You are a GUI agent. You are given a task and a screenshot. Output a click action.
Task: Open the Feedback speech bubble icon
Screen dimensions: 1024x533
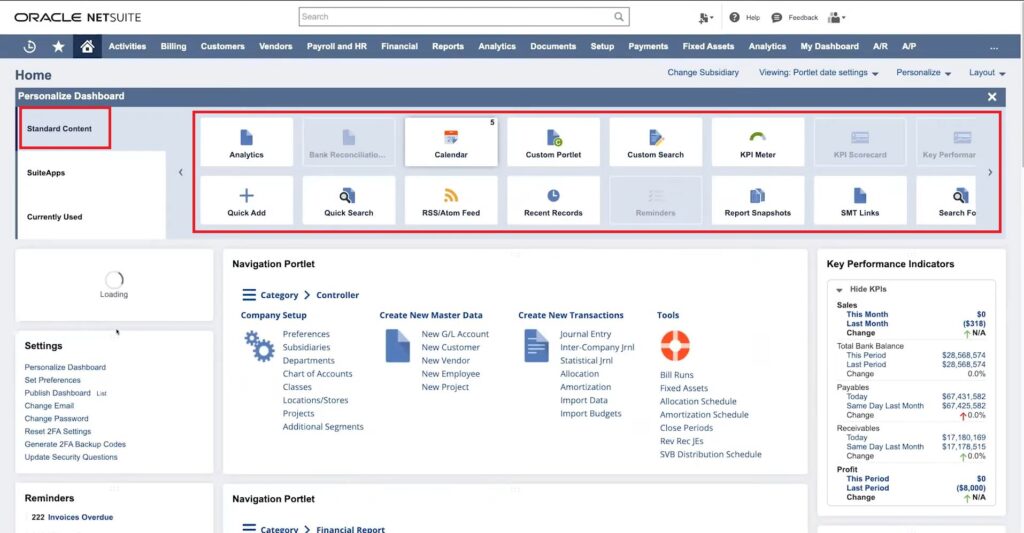(776, 18)
